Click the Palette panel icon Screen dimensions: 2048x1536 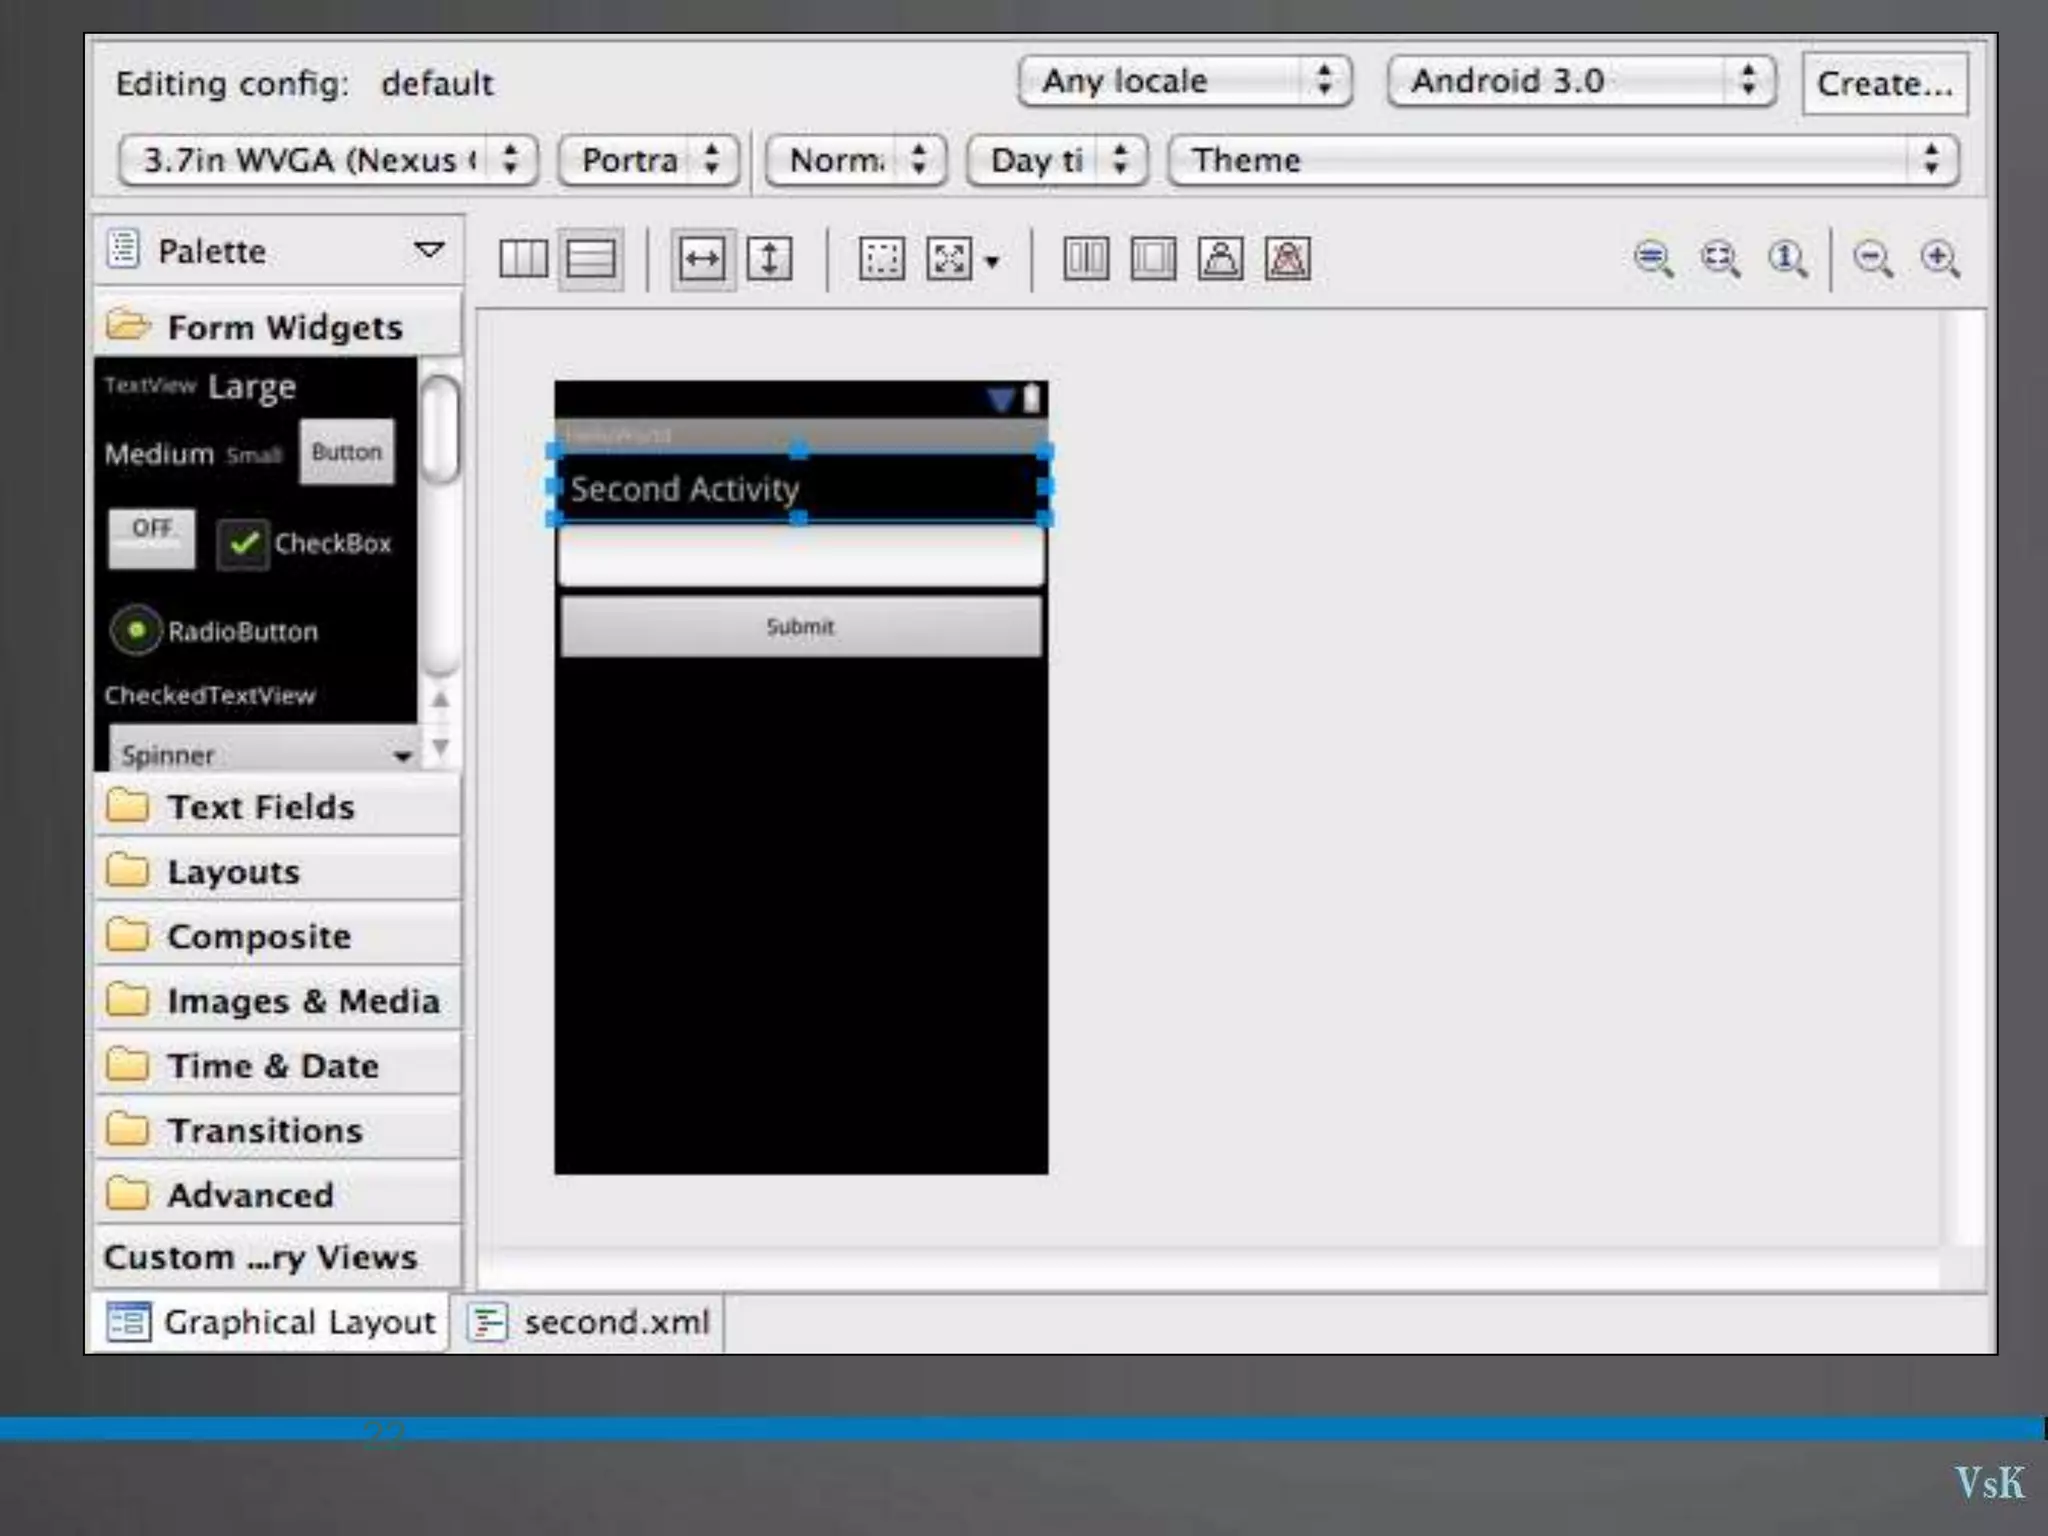click(x=123, y=250)
